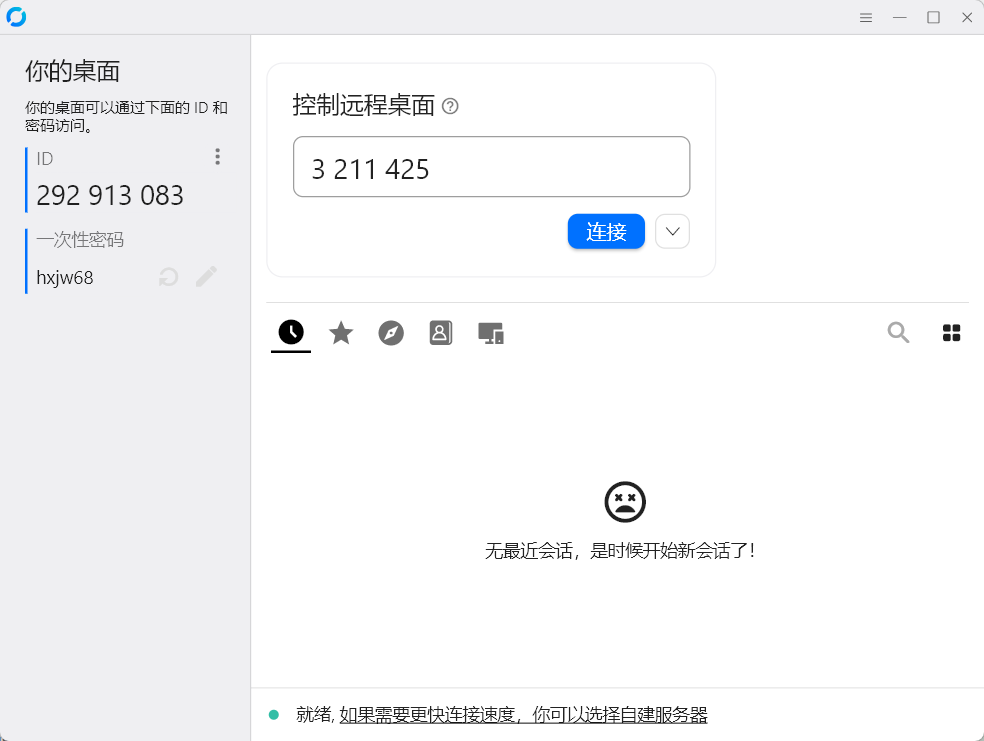
Task: Click the search magnifier icon
Action: tap(898, 332)
